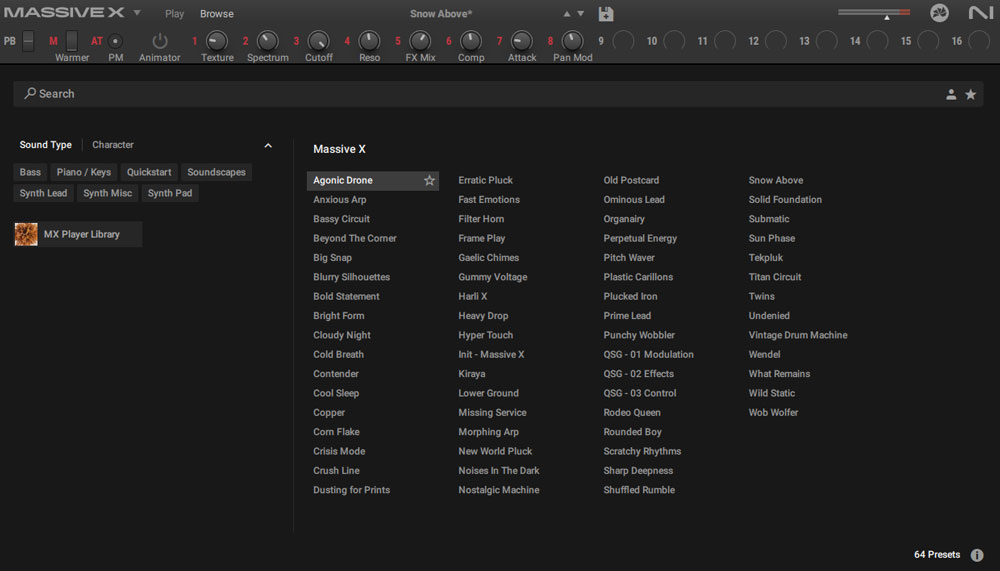Load next preset with down arrow
This screenshot has width=1000, height=571.
(x=580, y=13)
